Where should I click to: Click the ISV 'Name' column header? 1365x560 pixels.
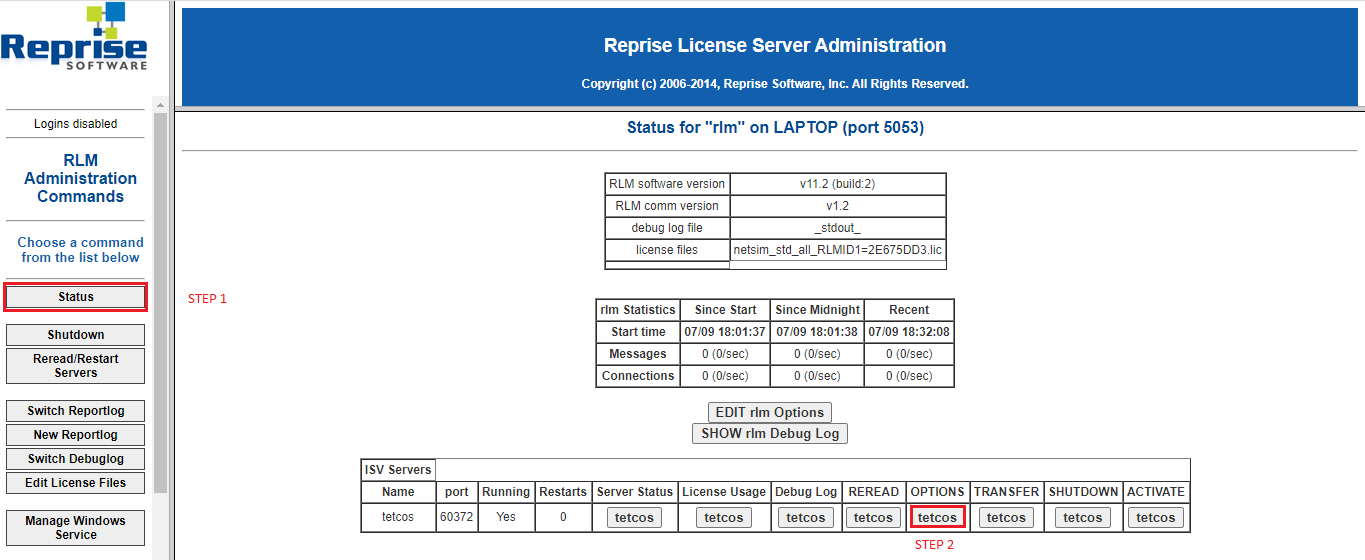point(398,492)
